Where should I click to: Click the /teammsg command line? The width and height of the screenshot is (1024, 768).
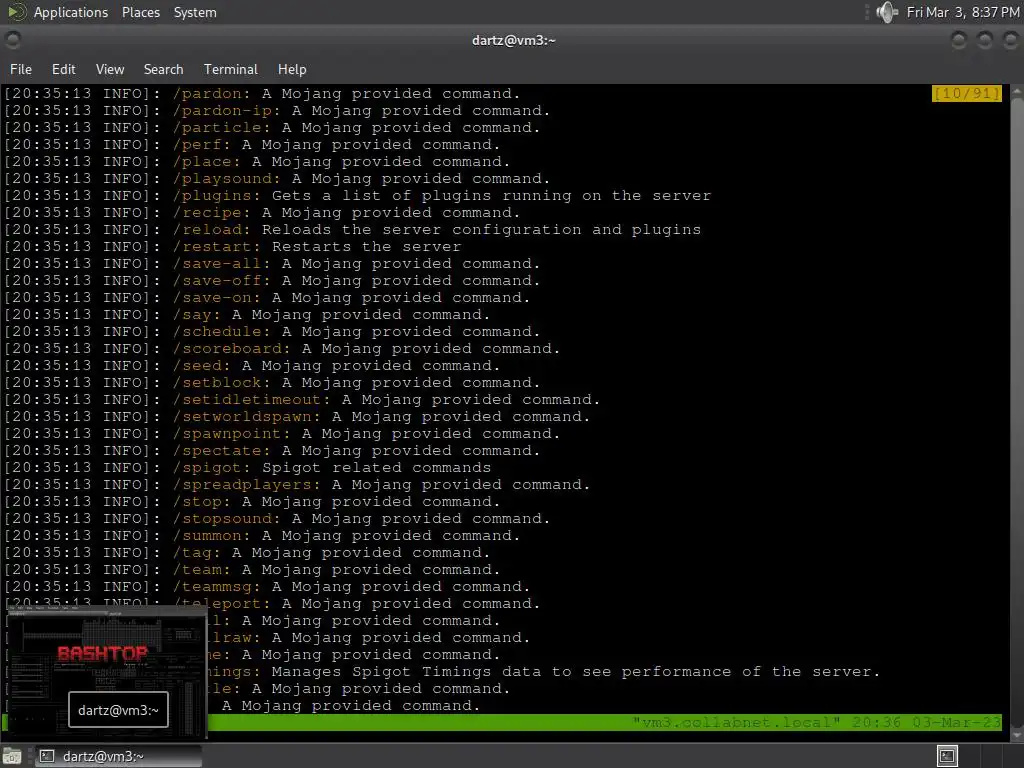(267, 586)
